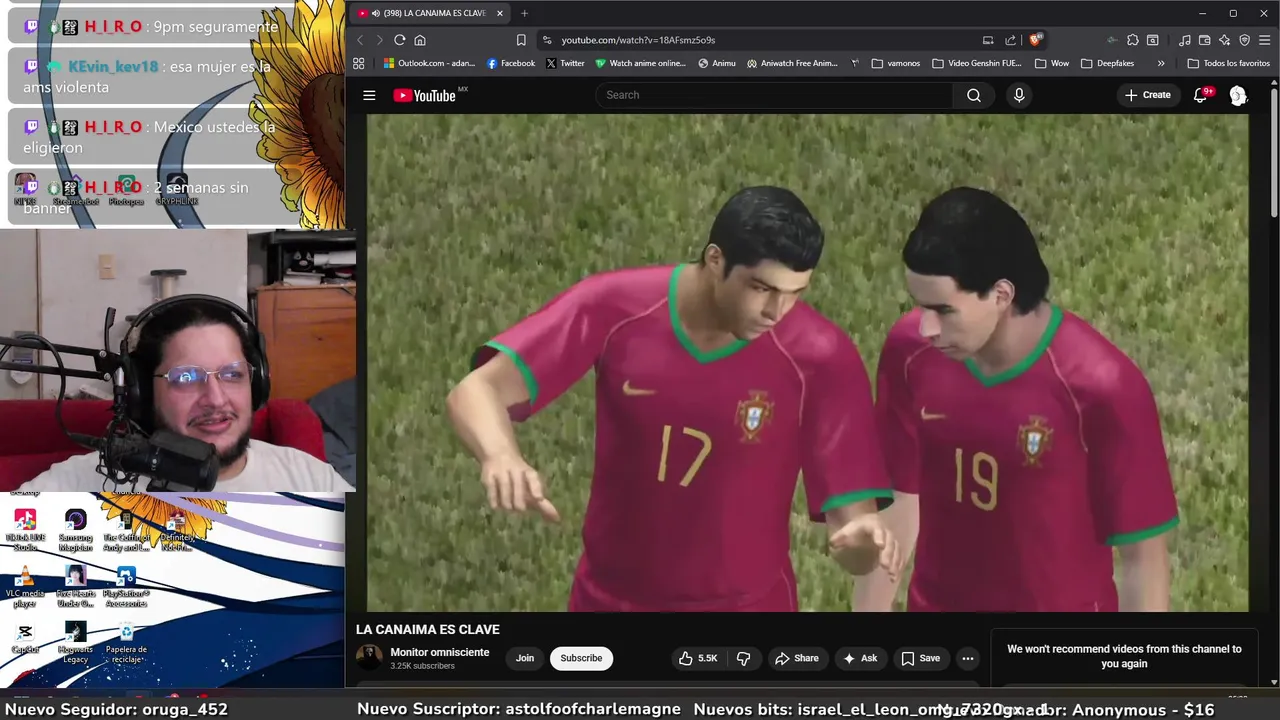This screenshot has width=1280, height=720.
Task: Show hidden bookmarks with the chevron
Action: pyautogui.click(x=1161, y=63)
